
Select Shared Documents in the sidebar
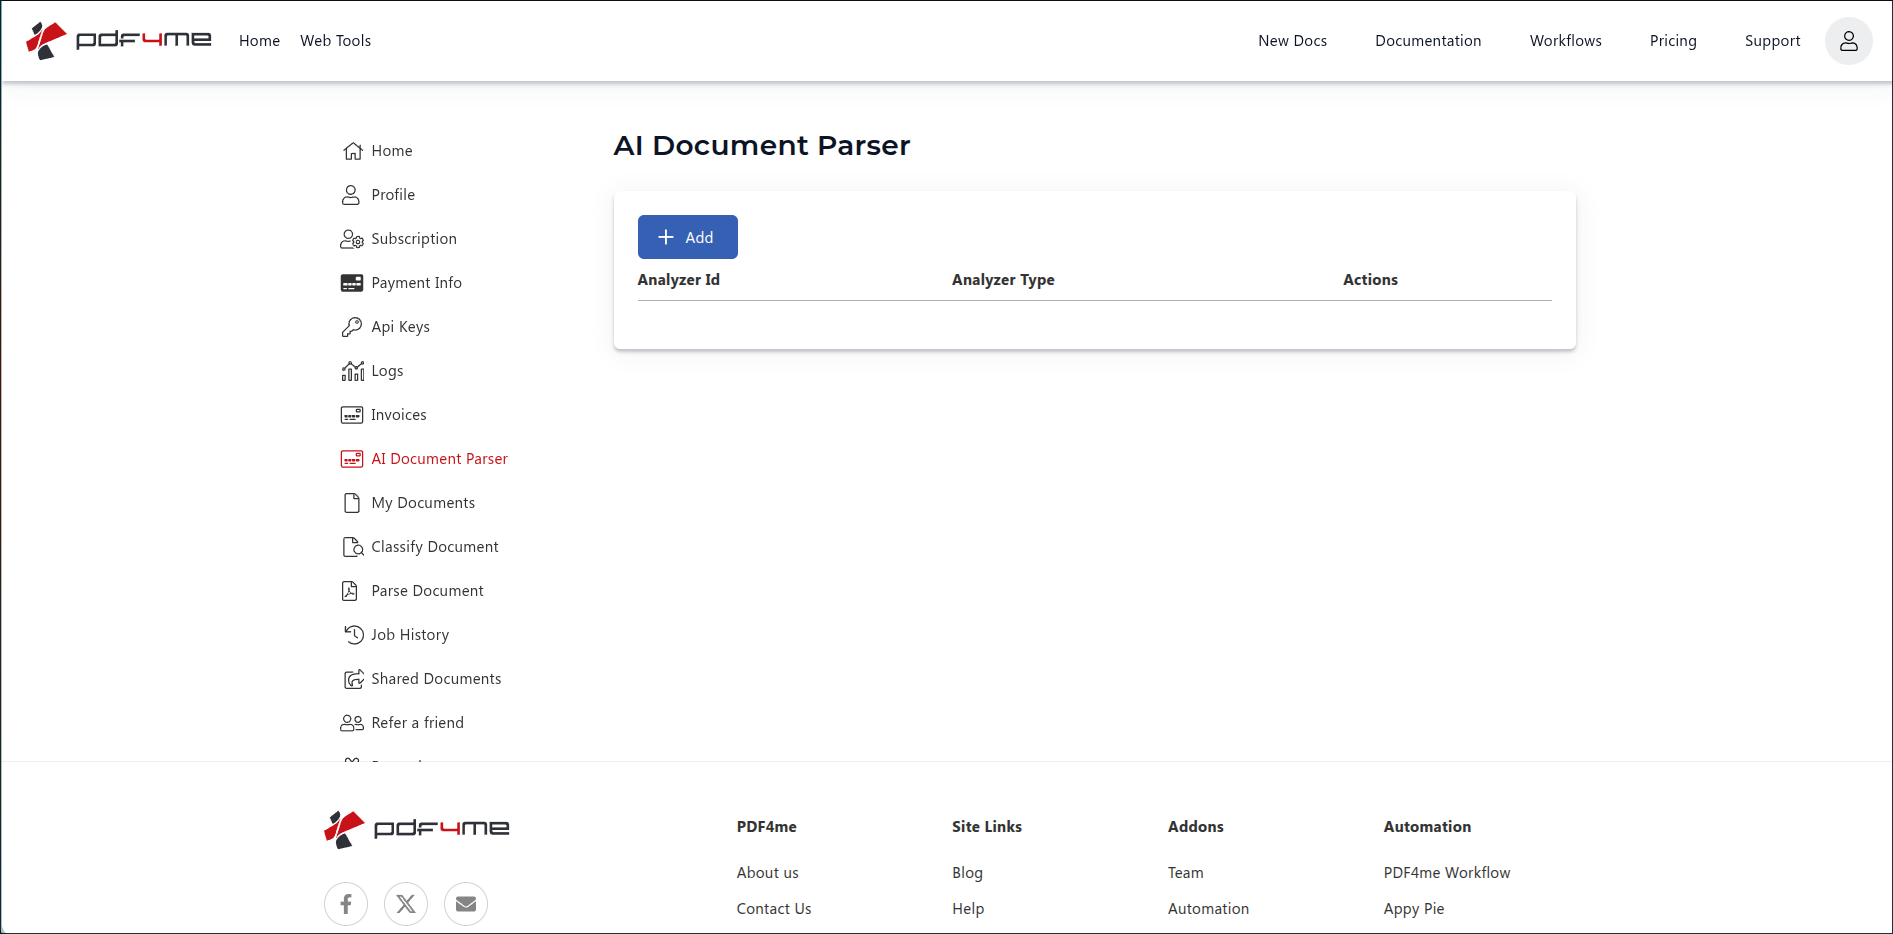[436, 679]
